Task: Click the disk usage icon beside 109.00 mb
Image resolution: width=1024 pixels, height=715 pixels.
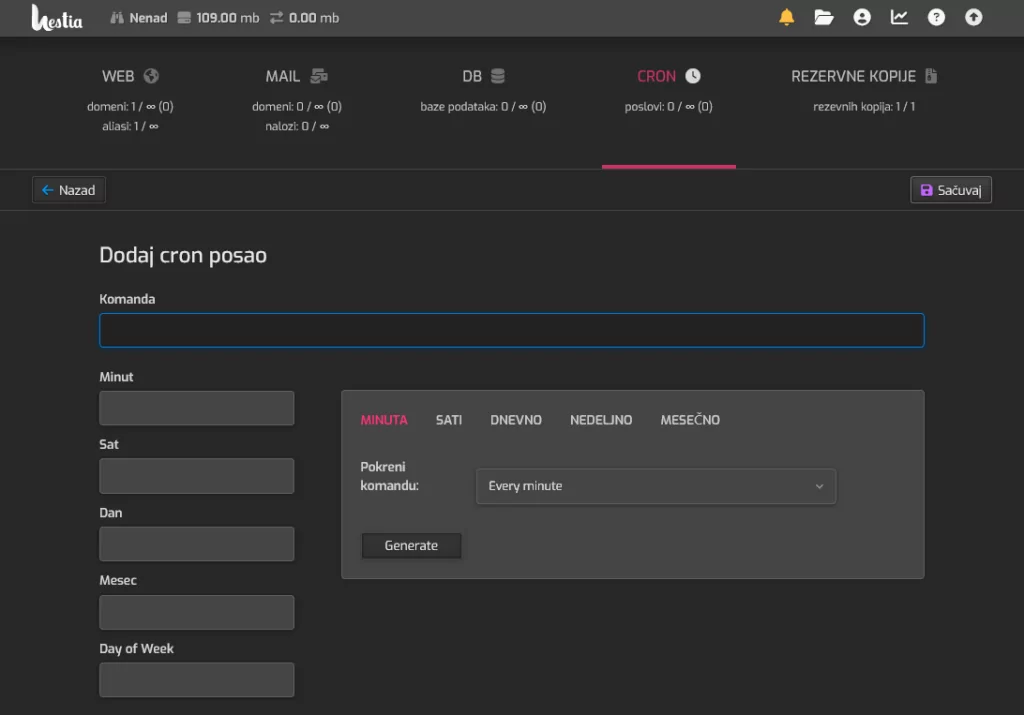Action: coord(184,18)
